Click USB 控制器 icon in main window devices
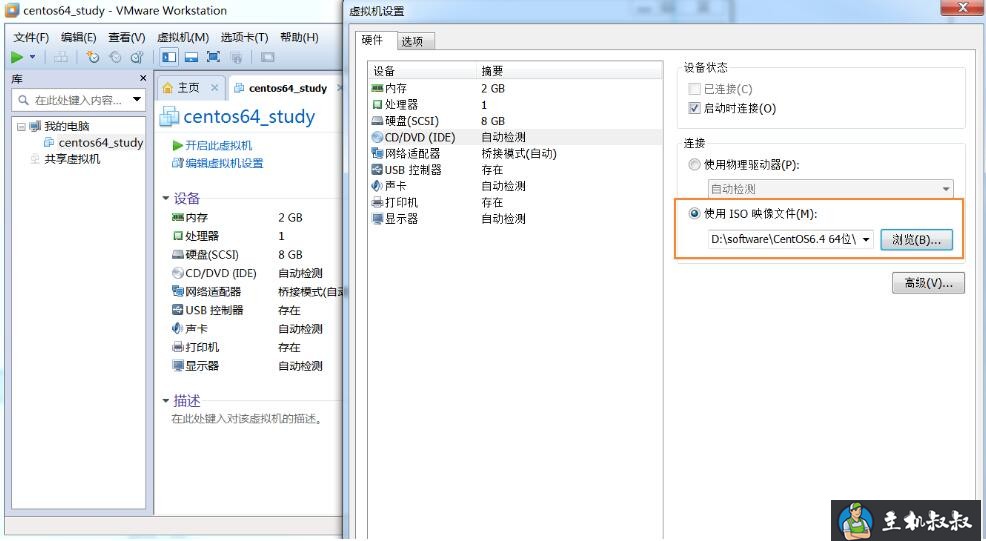This screenshot has height=541, width=986. (177, 310)
